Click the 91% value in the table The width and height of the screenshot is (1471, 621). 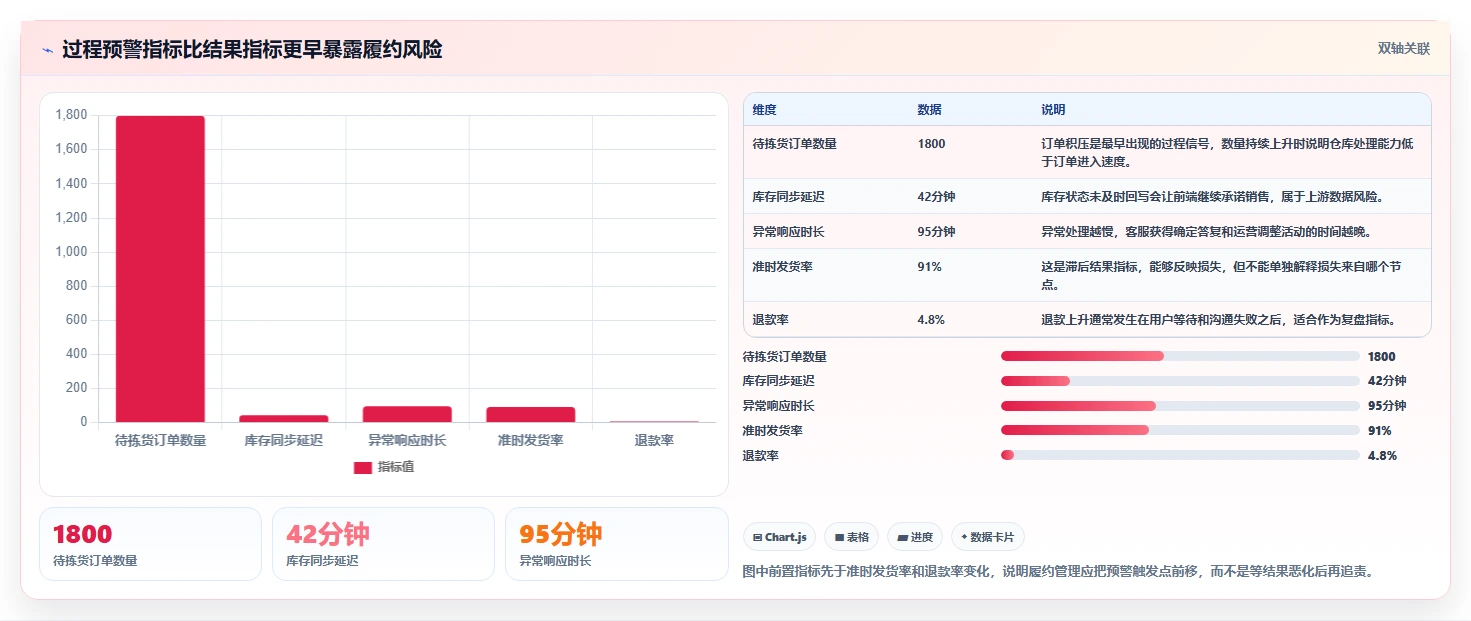click(929, 267)
